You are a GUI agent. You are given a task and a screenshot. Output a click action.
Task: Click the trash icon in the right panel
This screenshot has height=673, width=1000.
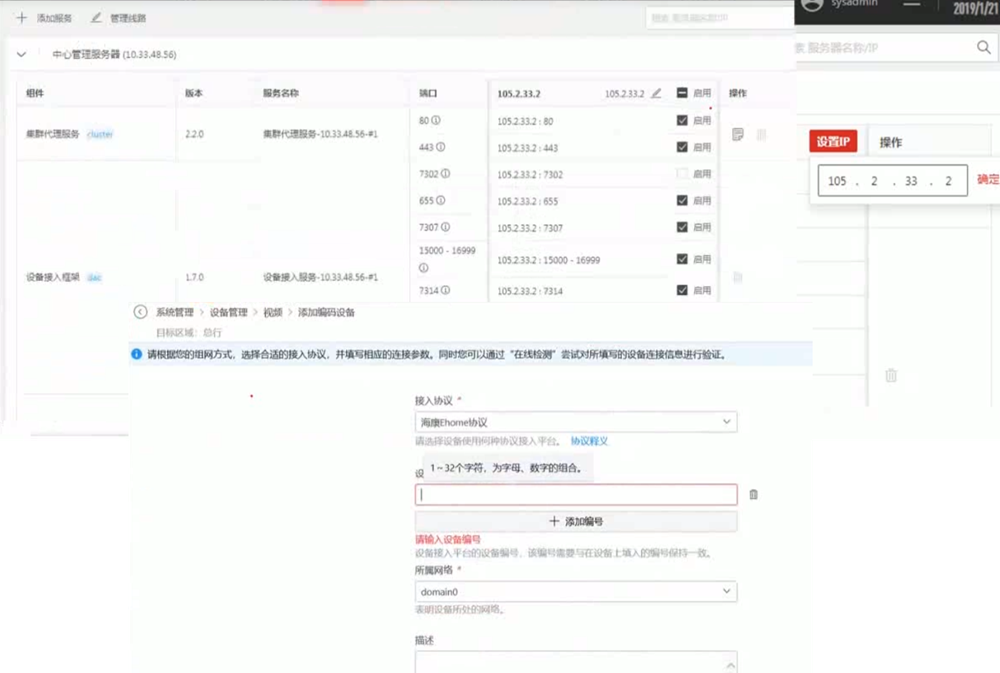click(891, 375)
